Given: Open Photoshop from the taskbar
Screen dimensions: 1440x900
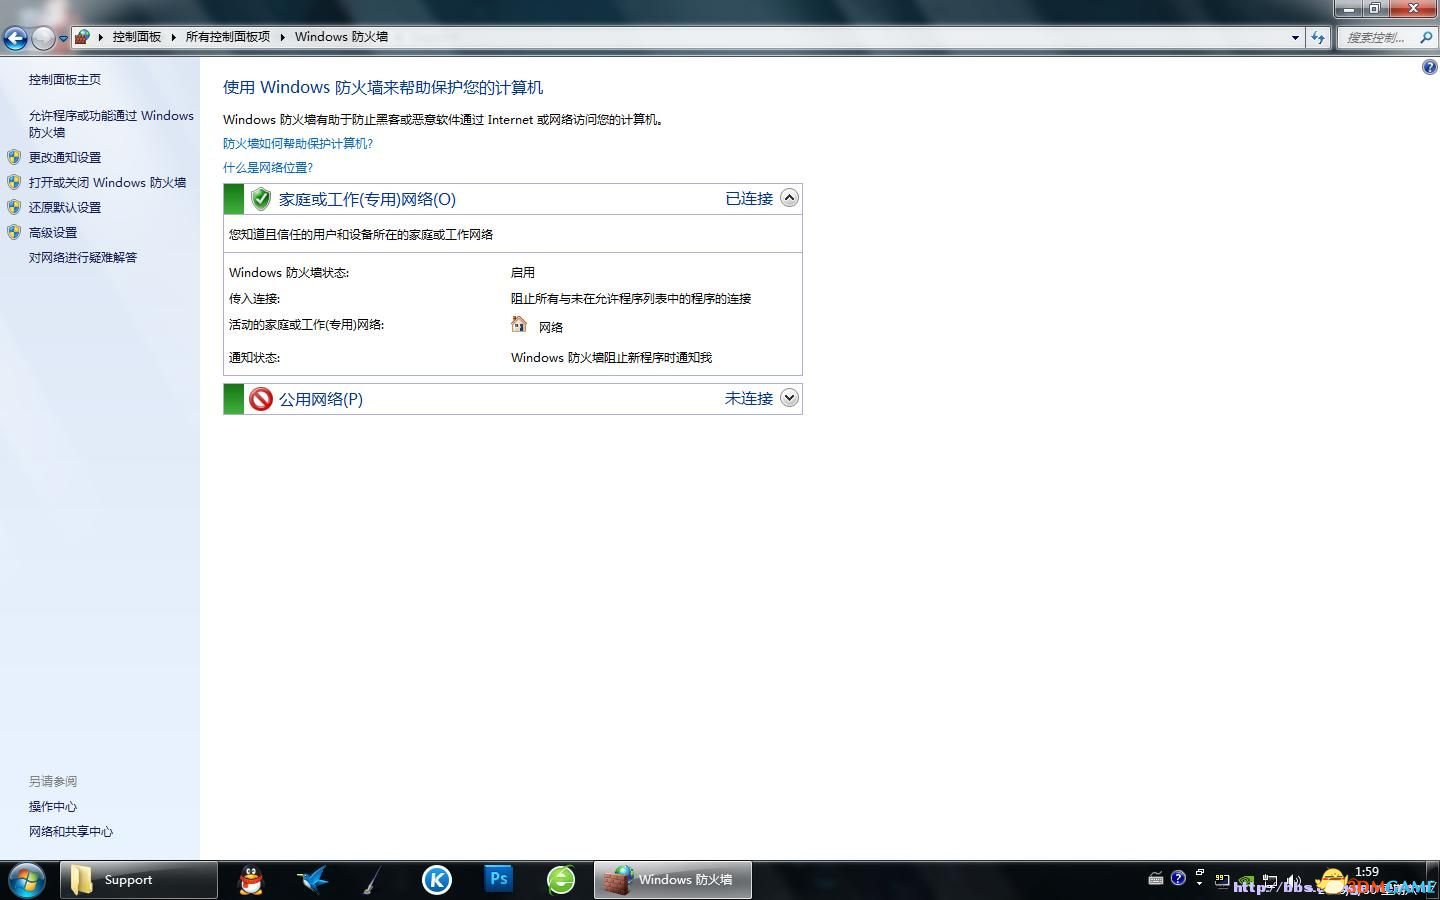Looking at the screenshot, I should [x=498, y=879].
